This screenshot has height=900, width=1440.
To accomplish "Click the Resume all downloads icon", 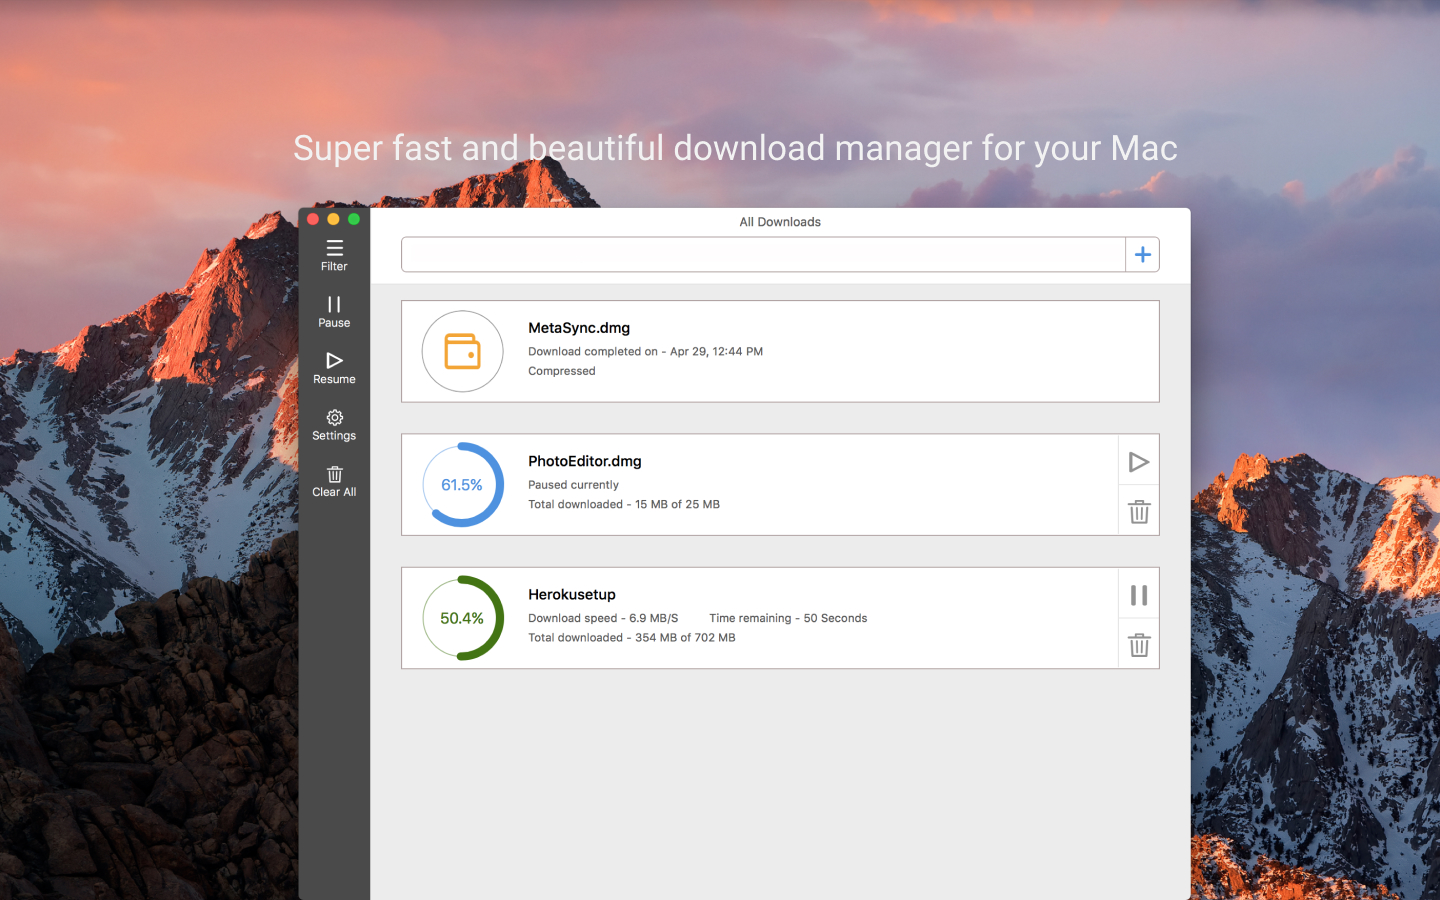I will (334, 360).
